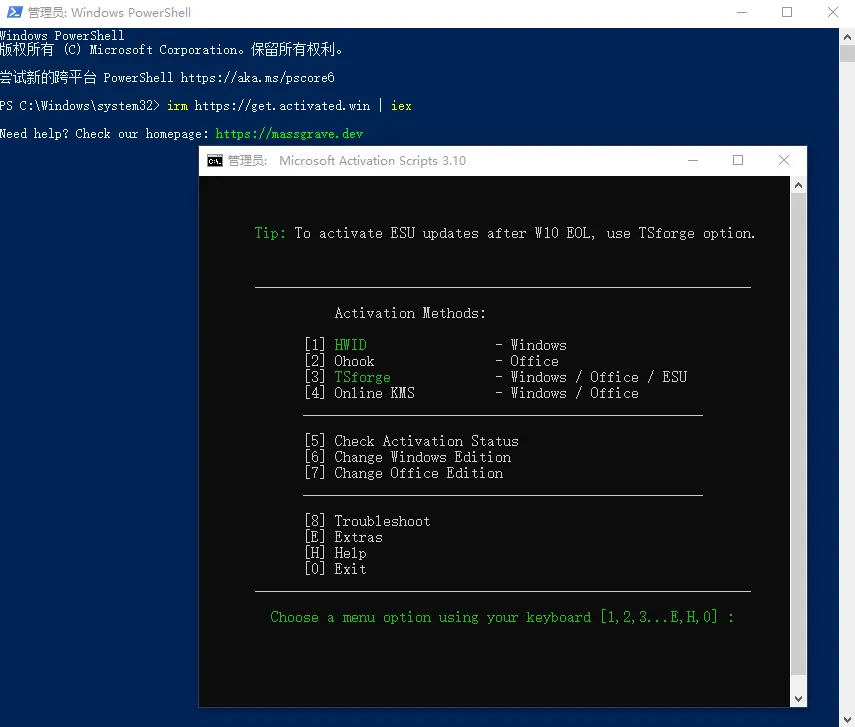Click the PowerShell window title icon
Screen dimensions: 855x727
tap(15, 12)
